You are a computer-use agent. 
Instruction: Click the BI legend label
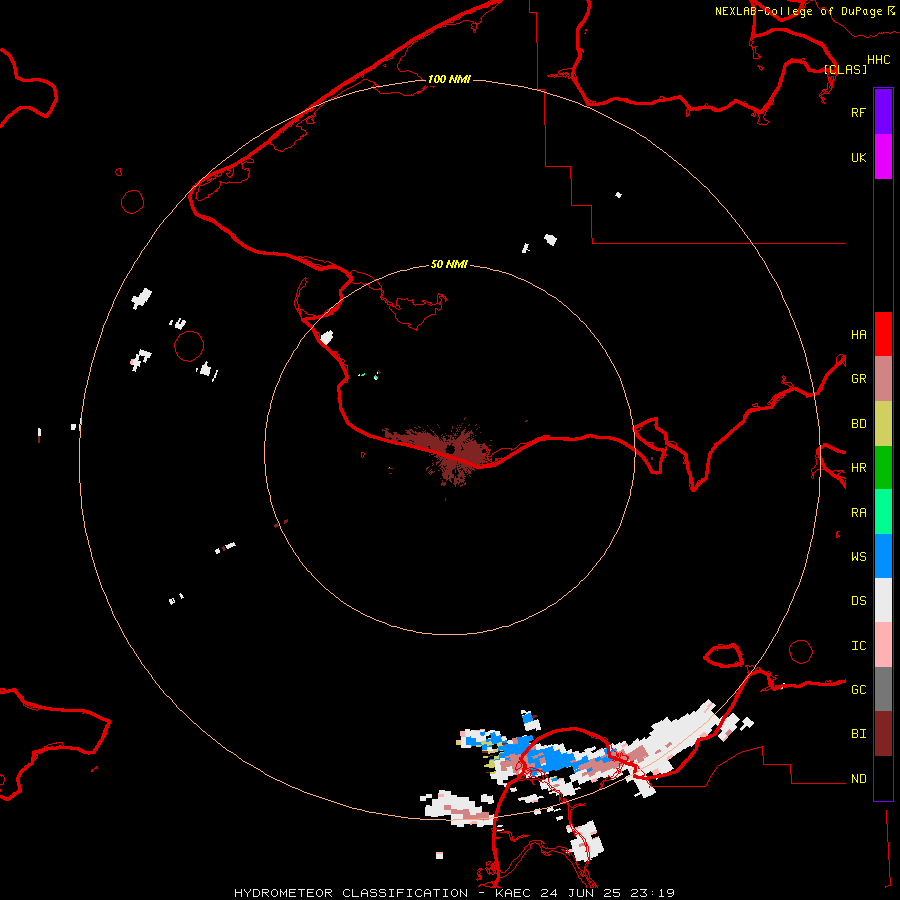(x=858, y=734)
